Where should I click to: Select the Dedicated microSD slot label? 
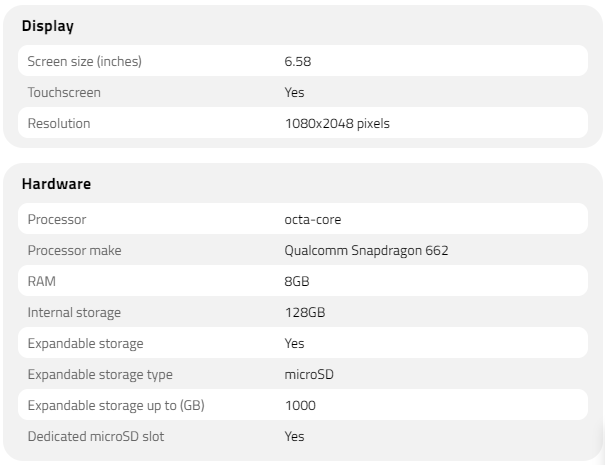pos(96,436)
